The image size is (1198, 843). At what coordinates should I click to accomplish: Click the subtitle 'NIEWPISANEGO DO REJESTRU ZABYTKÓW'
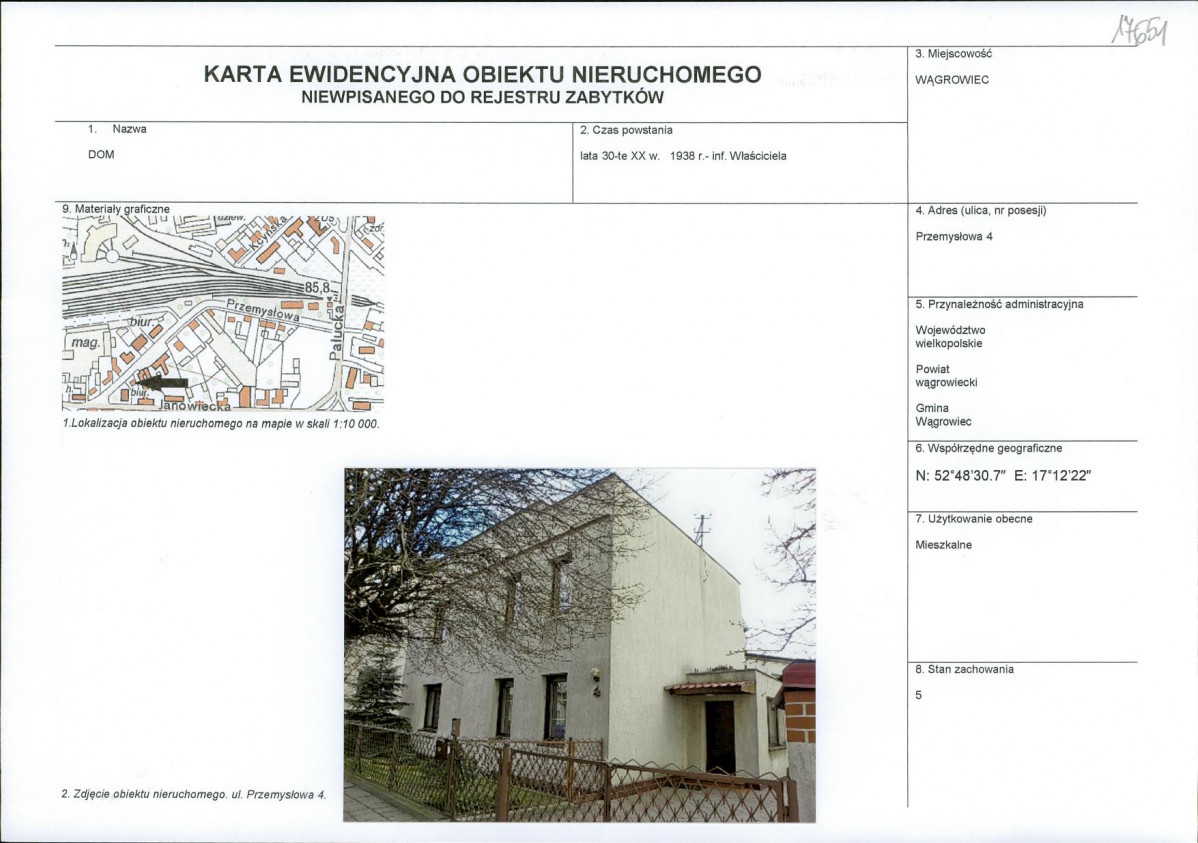point(482,97)
